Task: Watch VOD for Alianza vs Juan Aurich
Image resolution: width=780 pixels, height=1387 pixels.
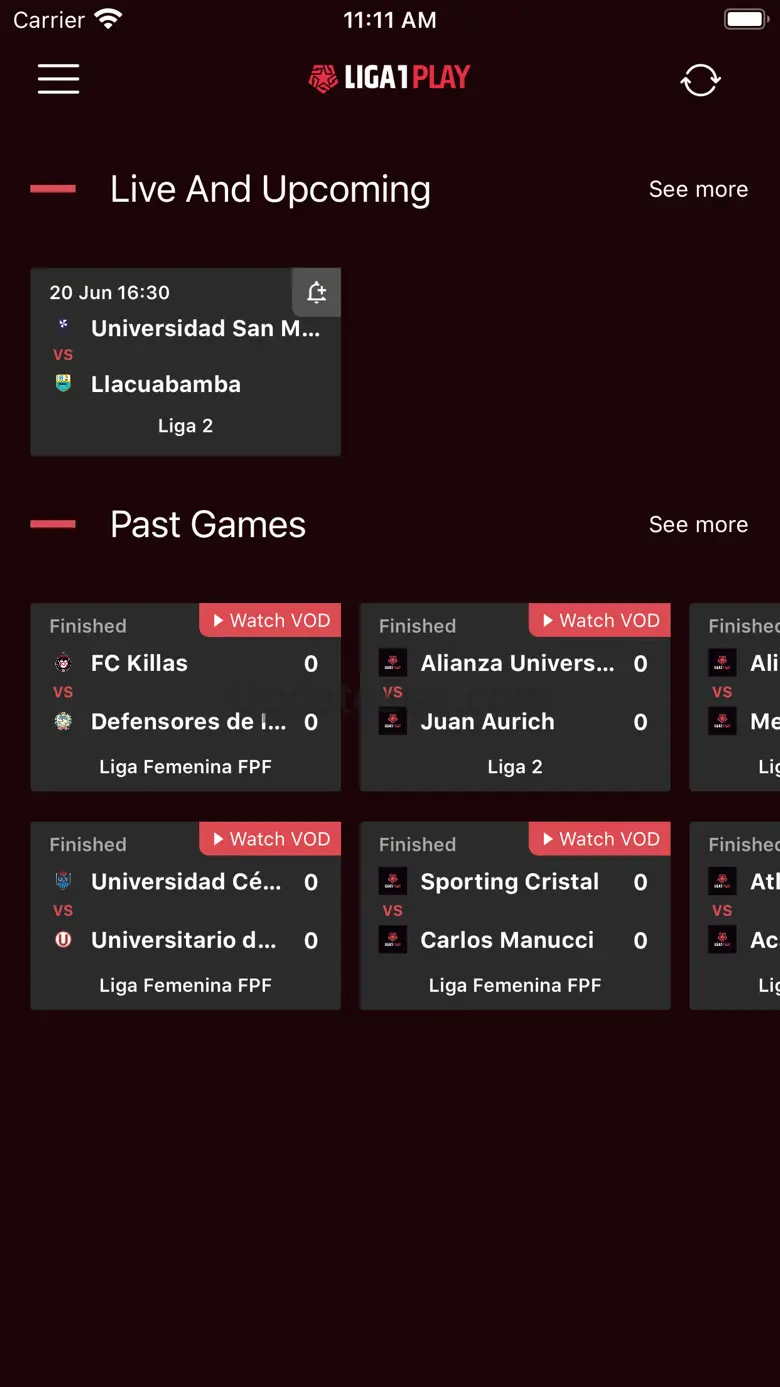Action: tap(600, 621)
